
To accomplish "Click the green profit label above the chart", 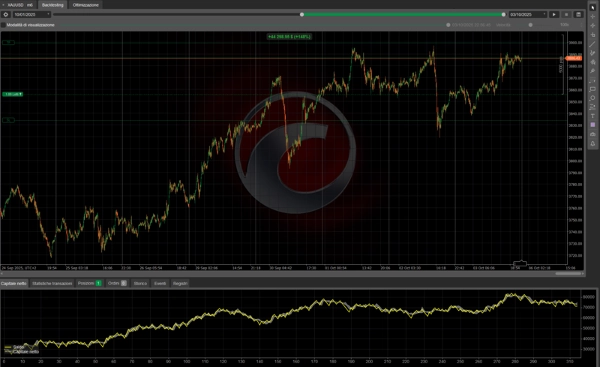I will 290,37.
